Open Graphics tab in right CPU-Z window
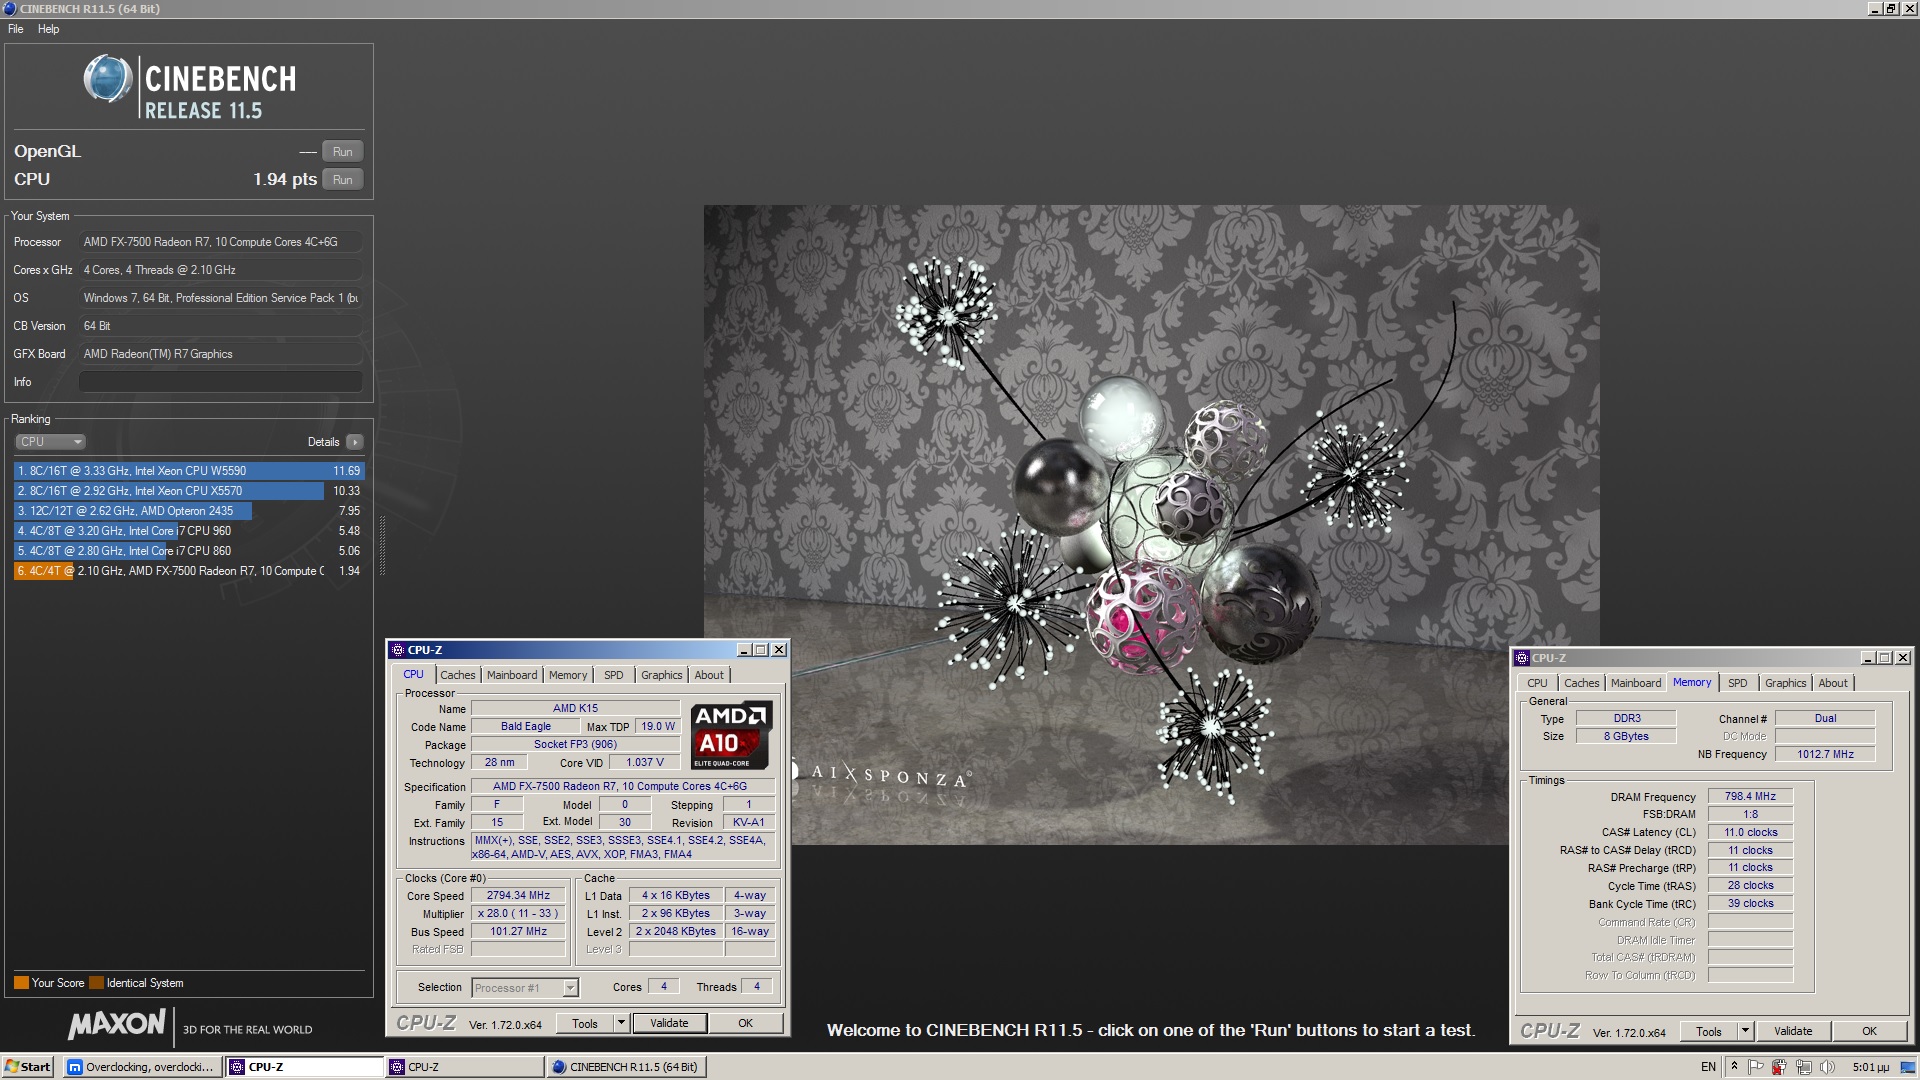The height and width of the screenshot is (1080, 1920). coord(1786,683)
